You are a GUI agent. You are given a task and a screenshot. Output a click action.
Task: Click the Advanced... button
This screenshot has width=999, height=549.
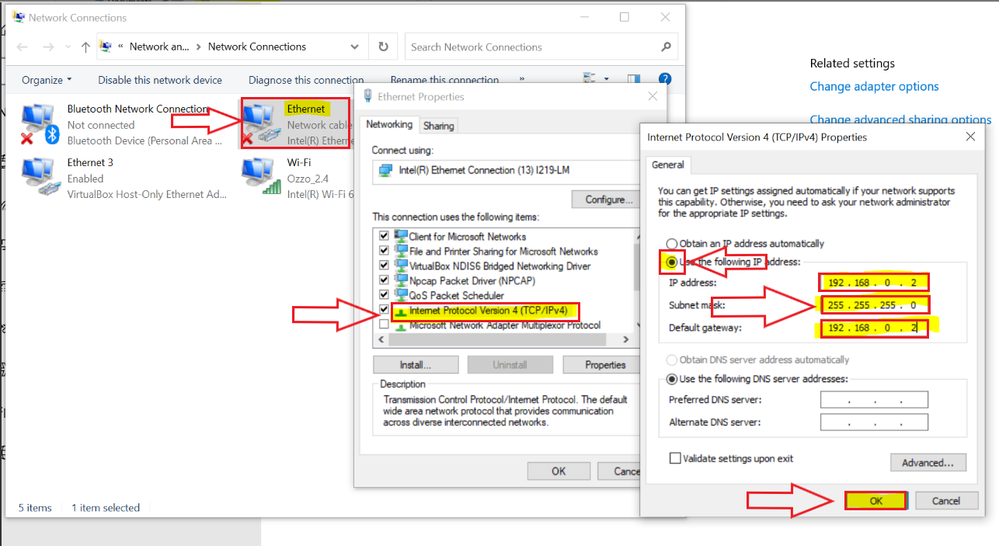pyautogui.click(x=928, y=463)
